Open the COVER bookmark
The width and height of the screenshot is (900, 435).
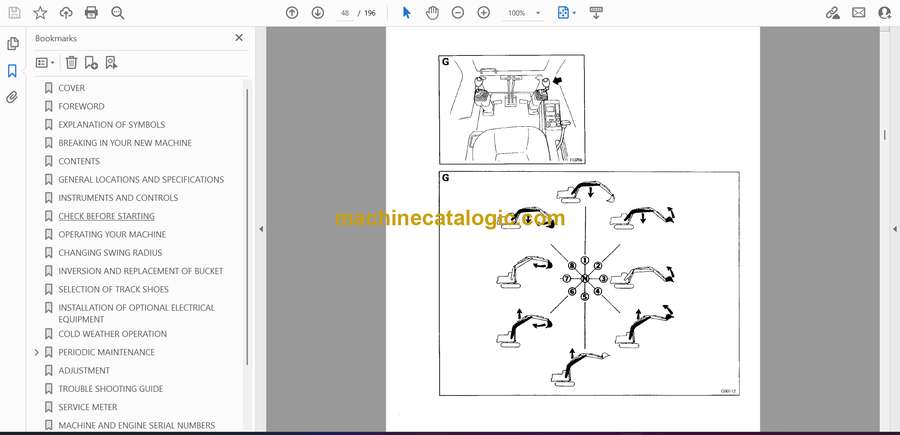coord(71,88)
